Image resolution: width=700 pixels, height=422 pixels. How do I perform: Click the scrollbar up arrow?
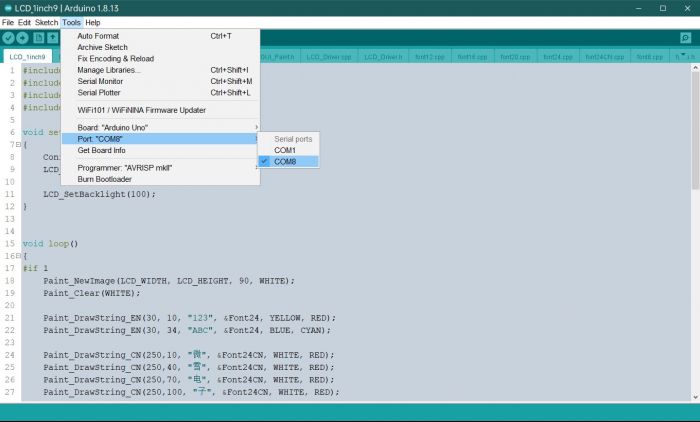coord(695,68)
